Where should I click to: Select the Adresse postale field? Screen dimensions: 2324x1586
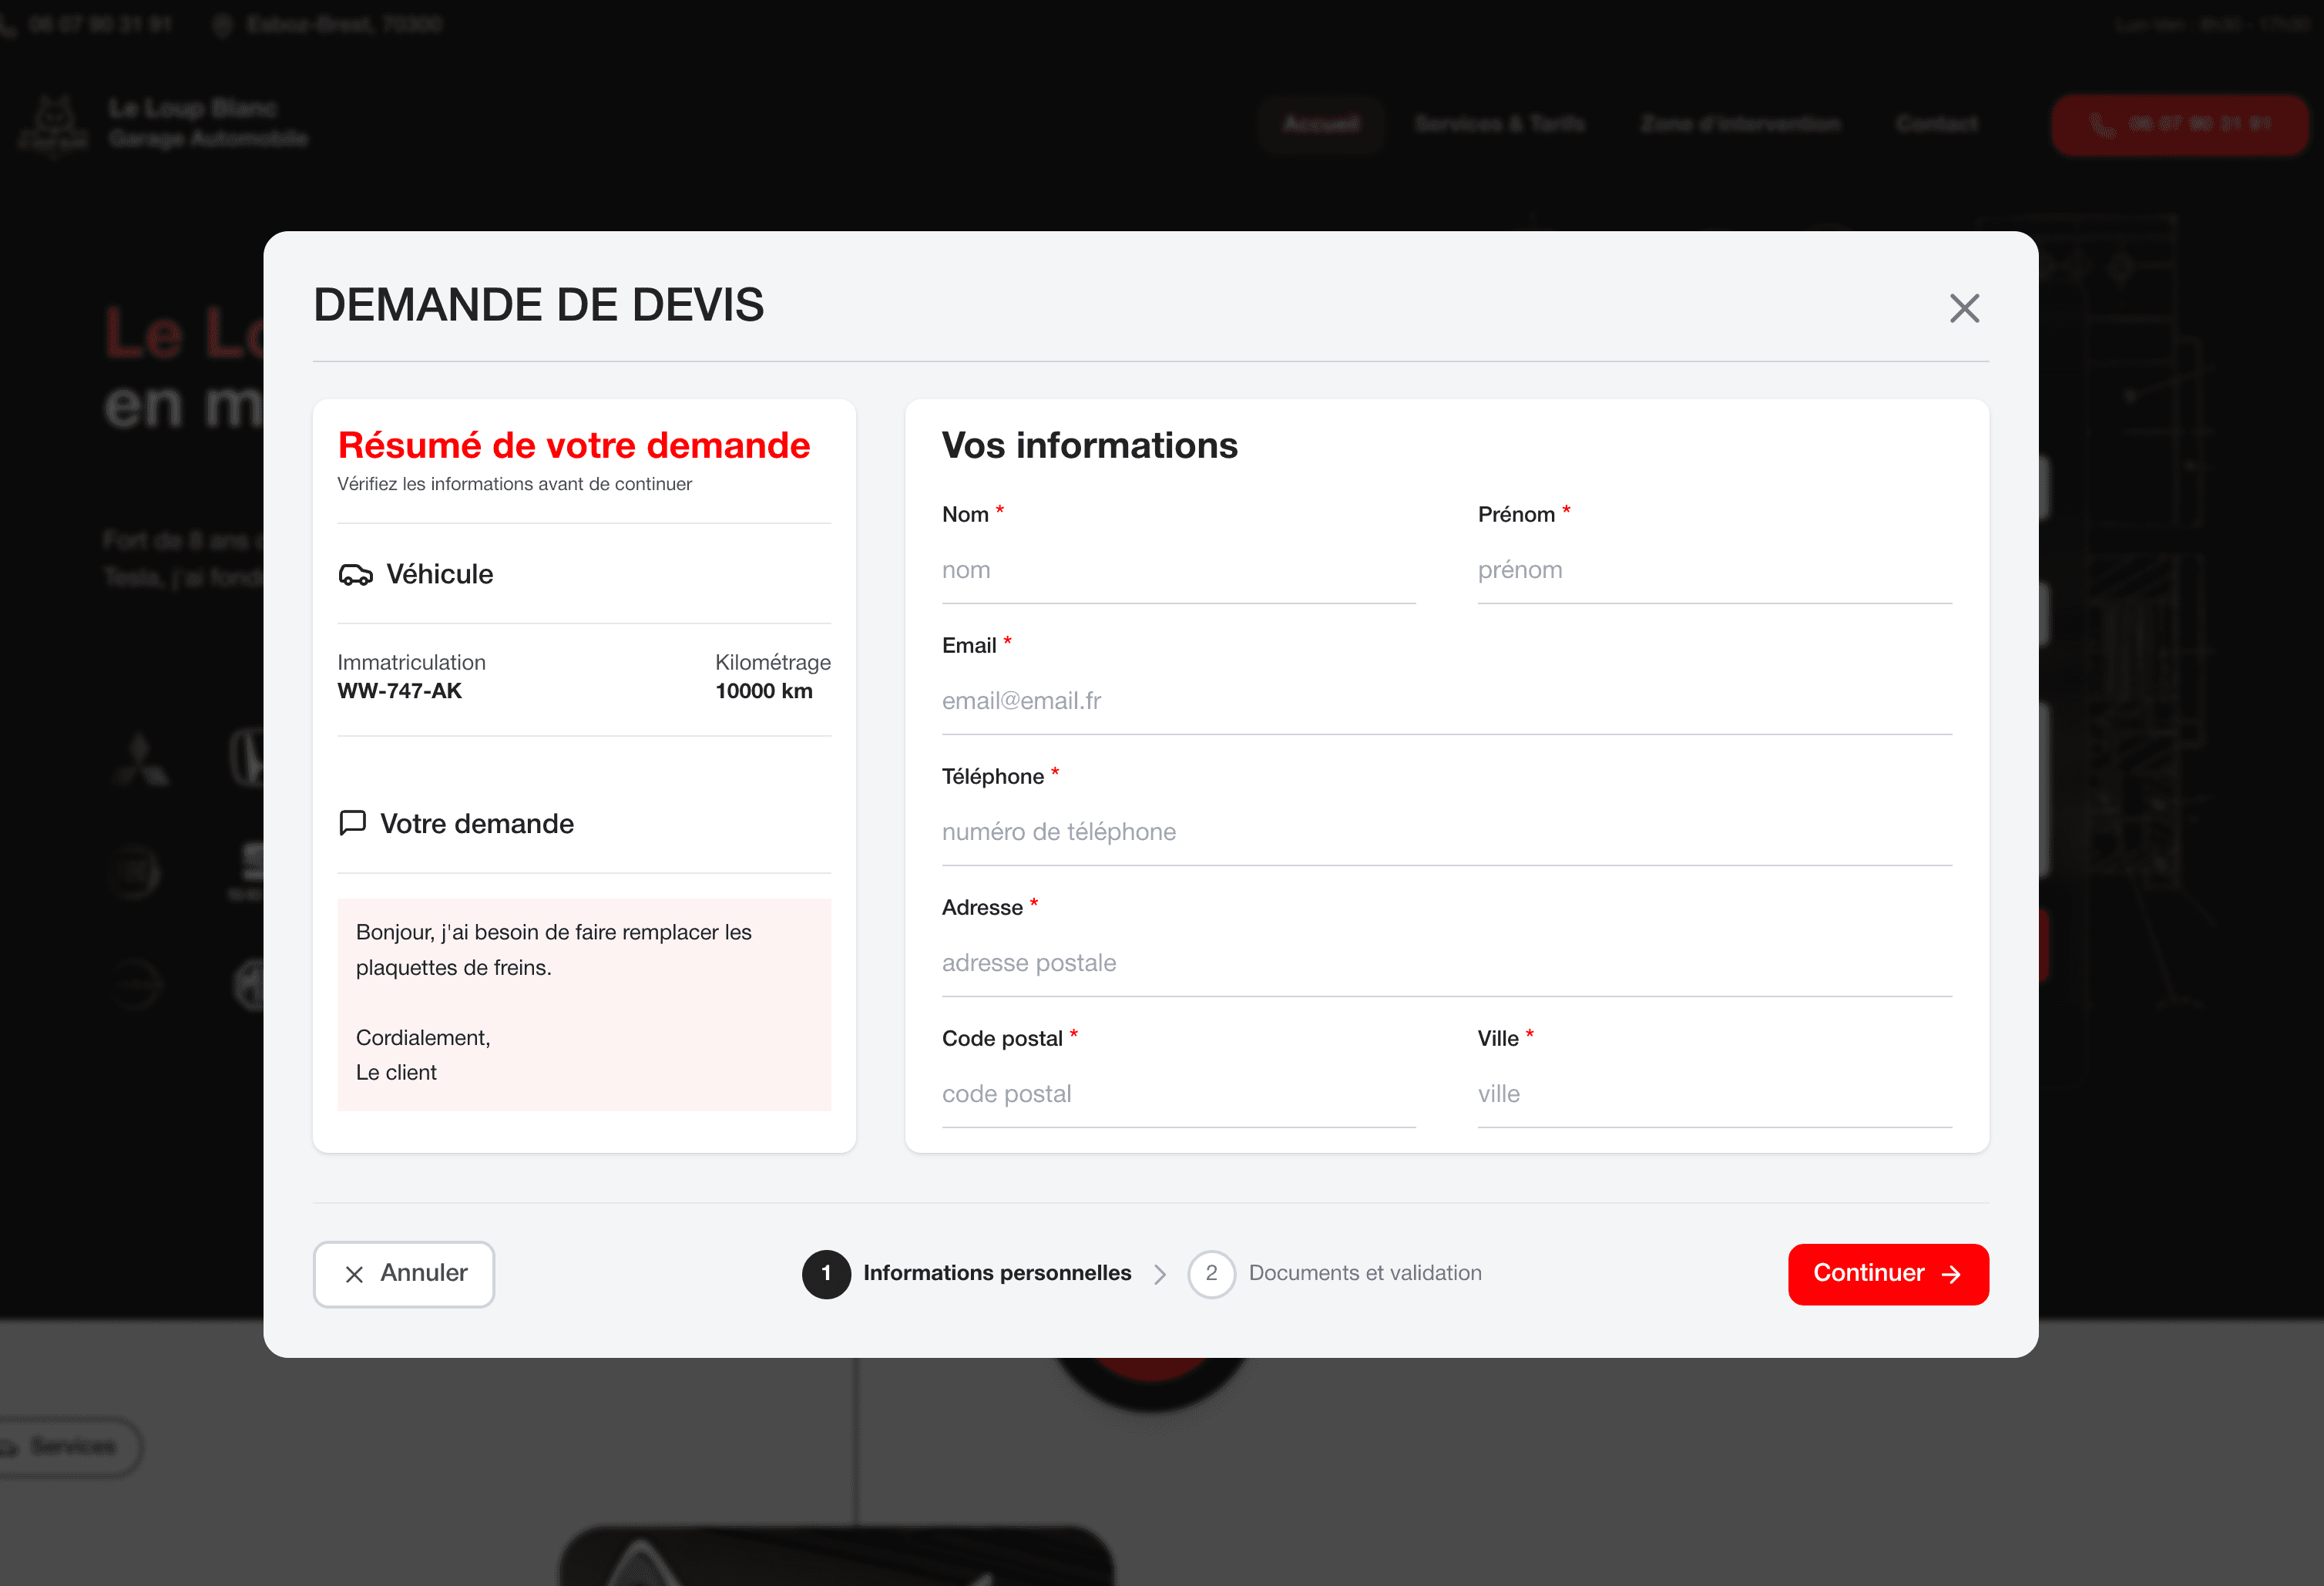[1446, 963]
